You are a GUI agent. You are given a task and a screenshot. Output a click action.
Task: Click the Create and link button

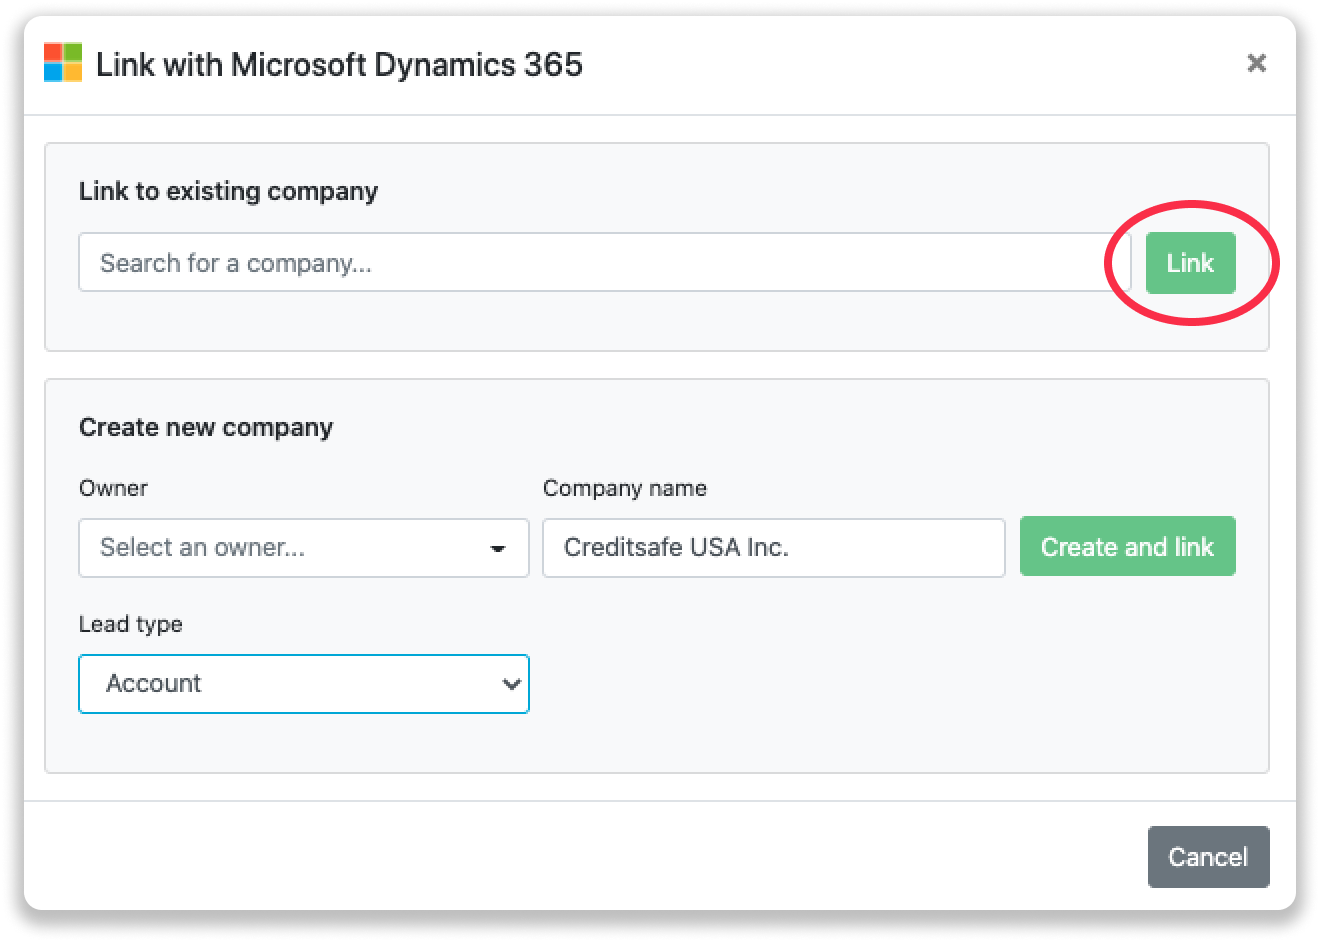pyautogui.click(x=1127, y=546)
